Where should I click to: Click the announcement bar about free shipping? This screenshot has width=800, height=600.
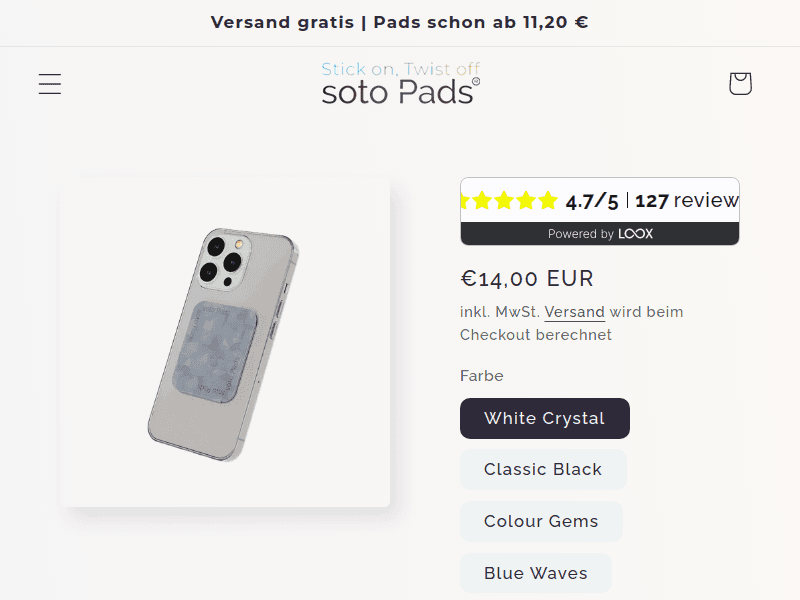(400, 21)
